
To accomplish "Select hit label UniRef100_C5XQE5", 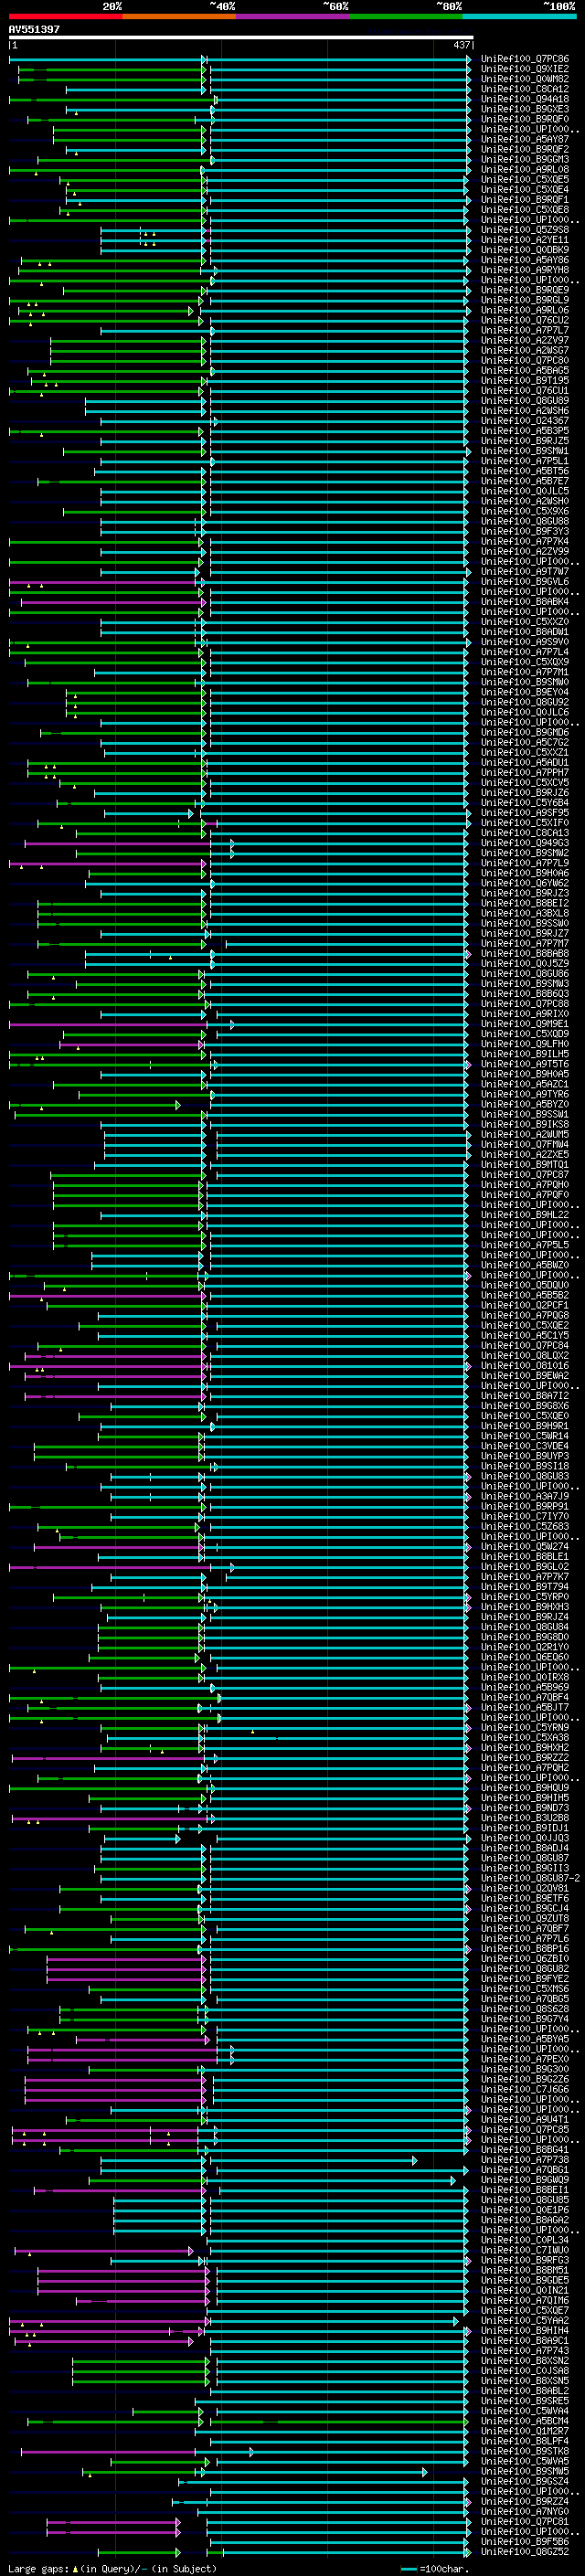I will point(525,180).
